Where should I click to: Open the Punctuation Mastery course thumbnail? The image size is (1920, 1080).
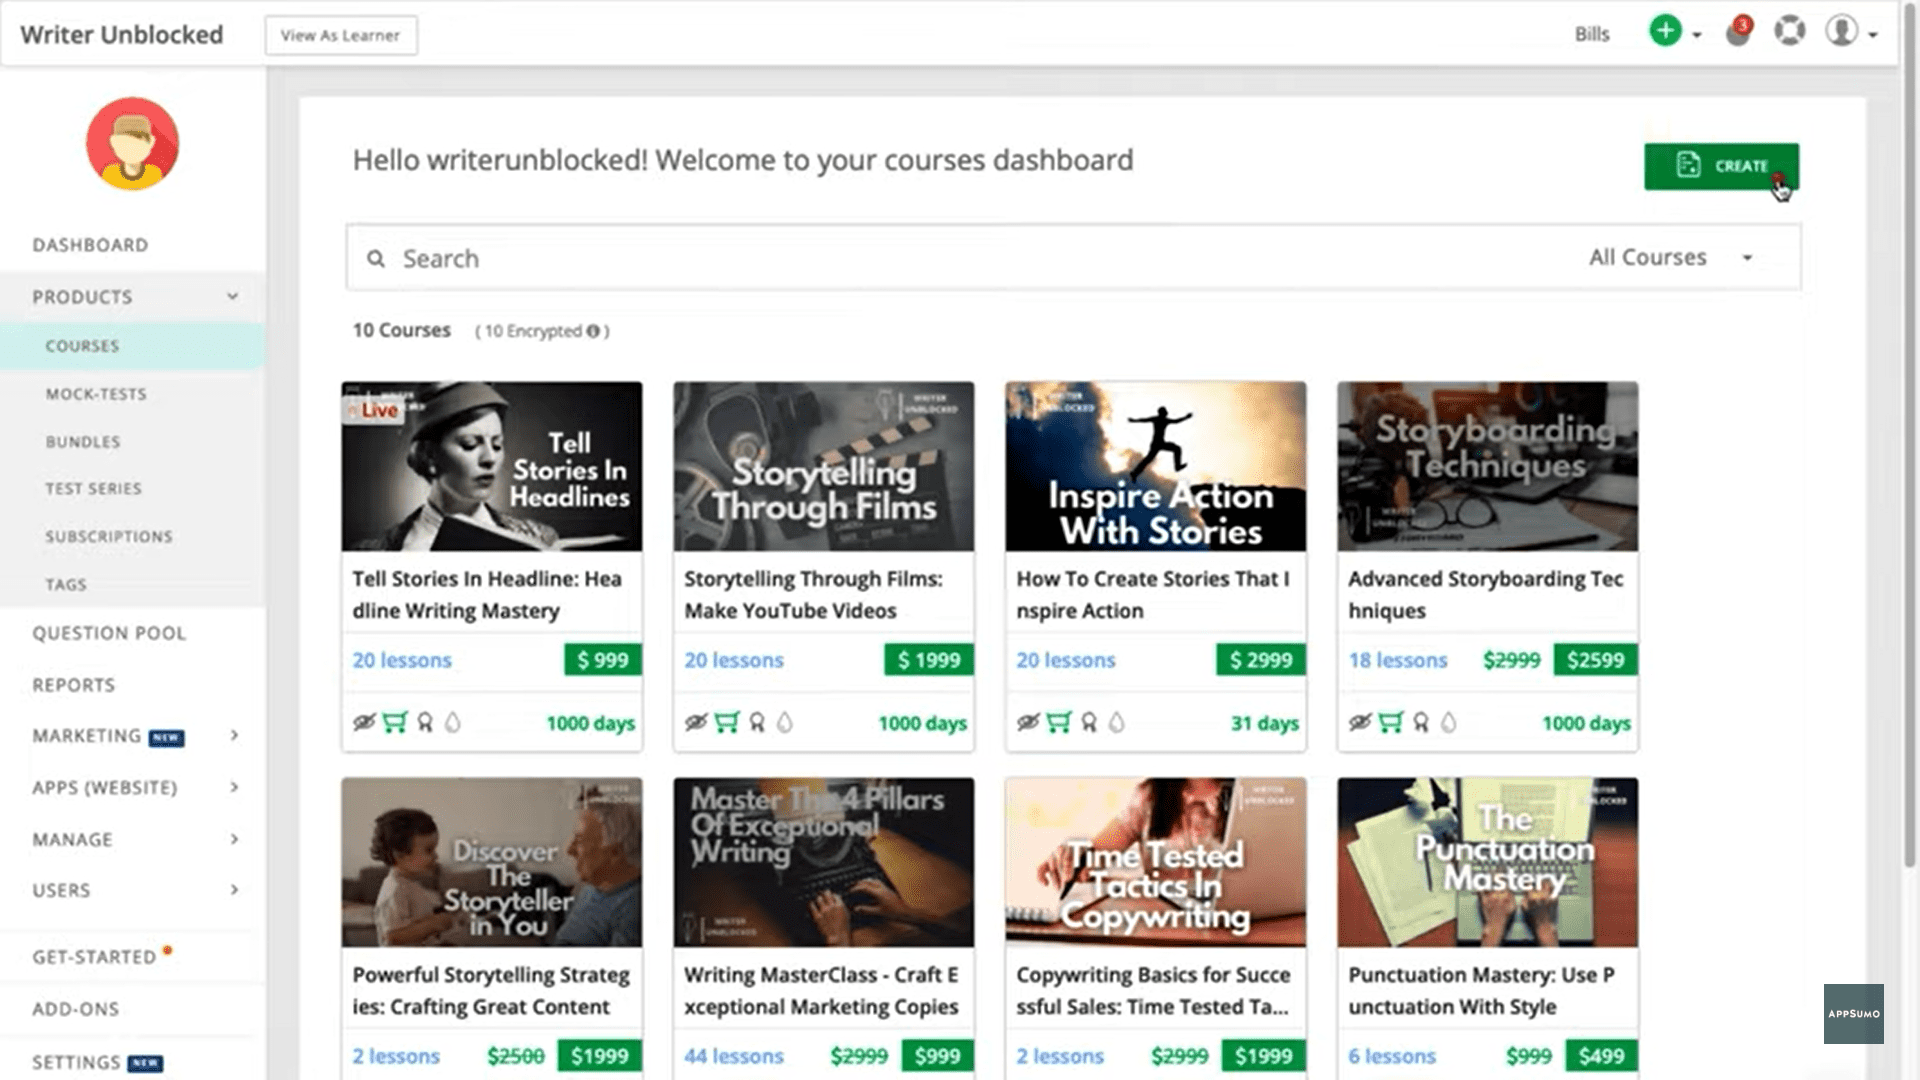click(x=1486, y=862)
